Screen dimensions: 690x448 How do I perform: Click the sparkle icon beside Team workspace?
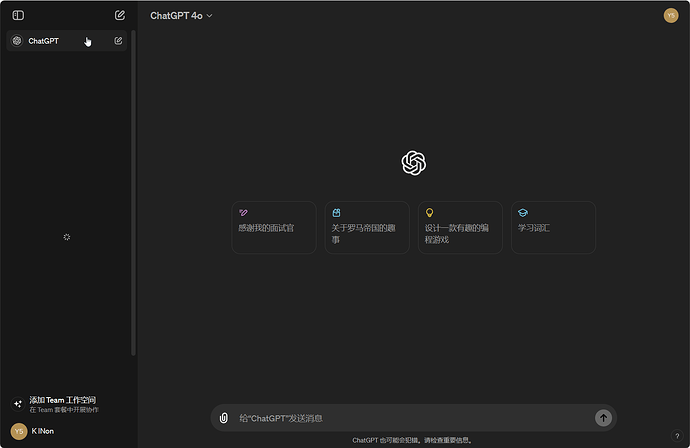pos(18,404)
